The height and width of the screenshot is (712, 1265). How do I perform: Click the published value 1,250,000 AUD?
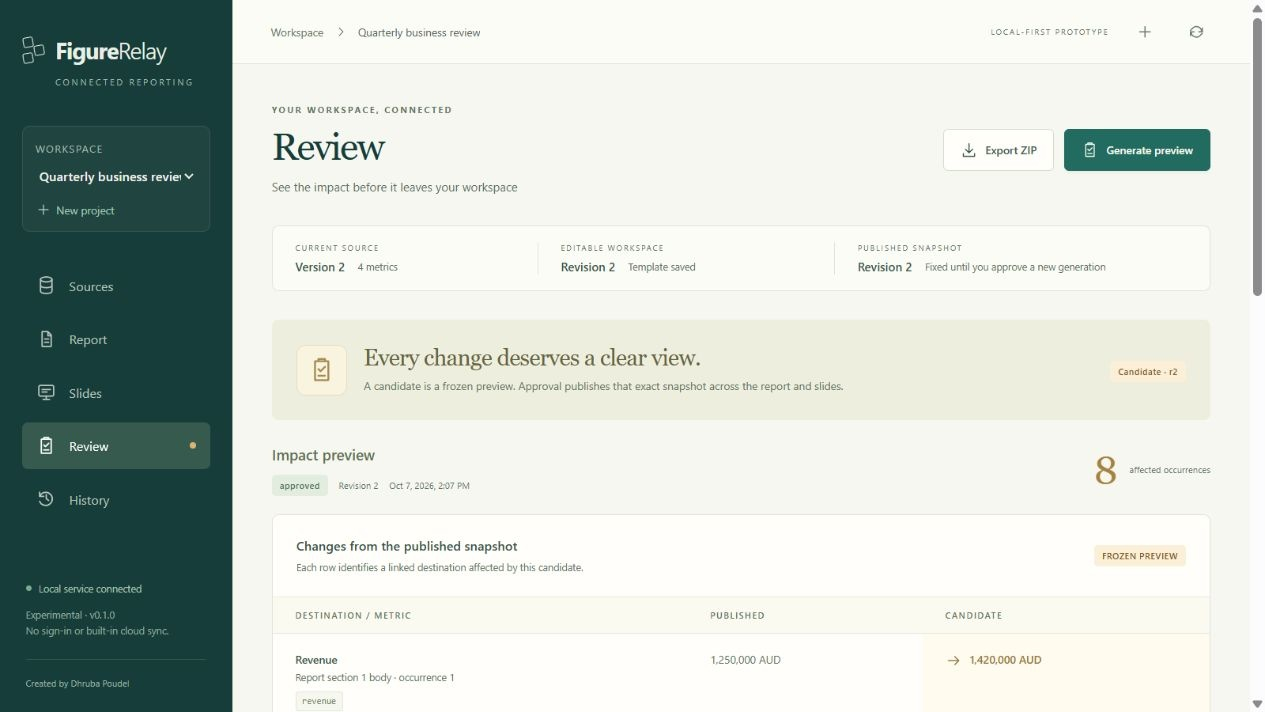tap(745, 660)
